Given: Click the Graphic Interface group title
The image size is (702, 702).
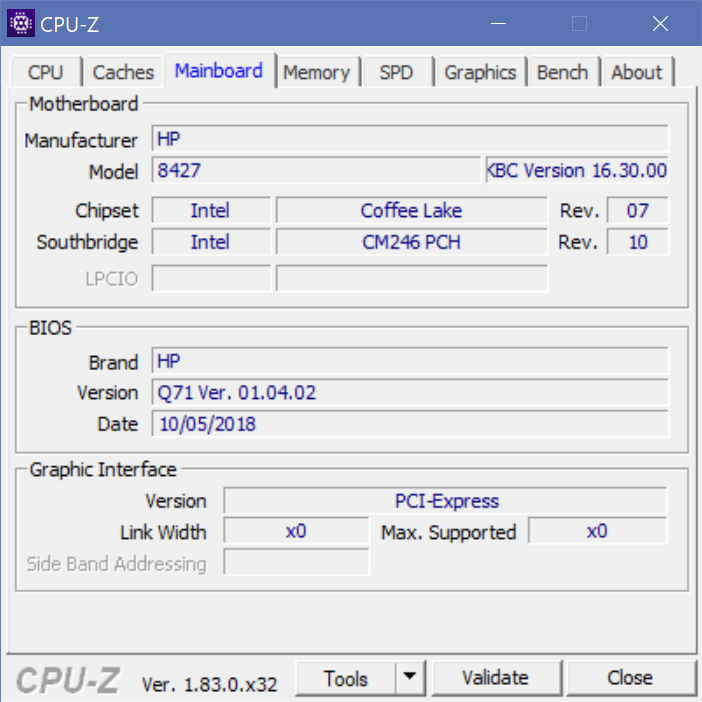Looking at the screenshot, I should (x=103, y=470).
